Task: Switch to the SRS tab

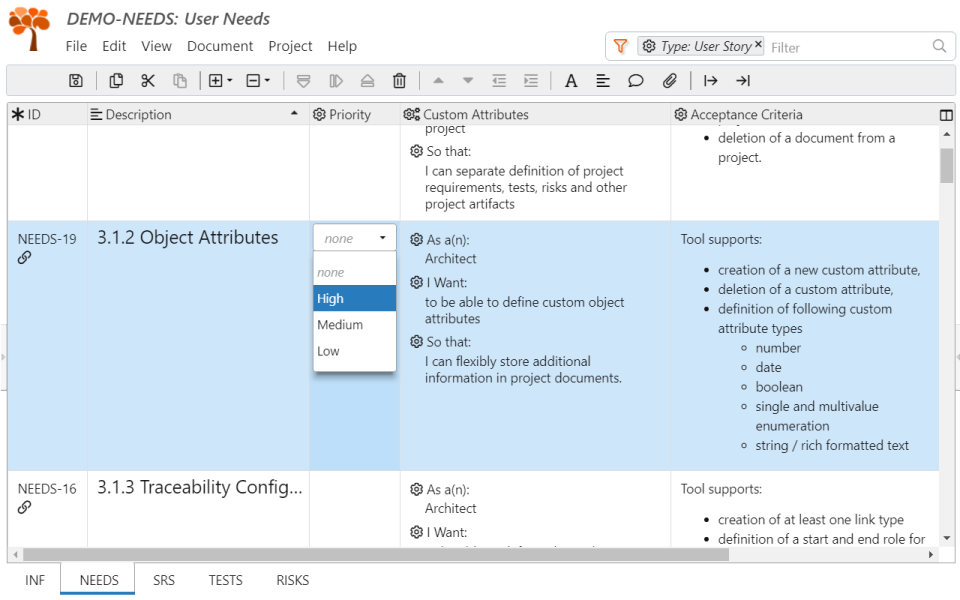Action: click(x=163, y=580)
